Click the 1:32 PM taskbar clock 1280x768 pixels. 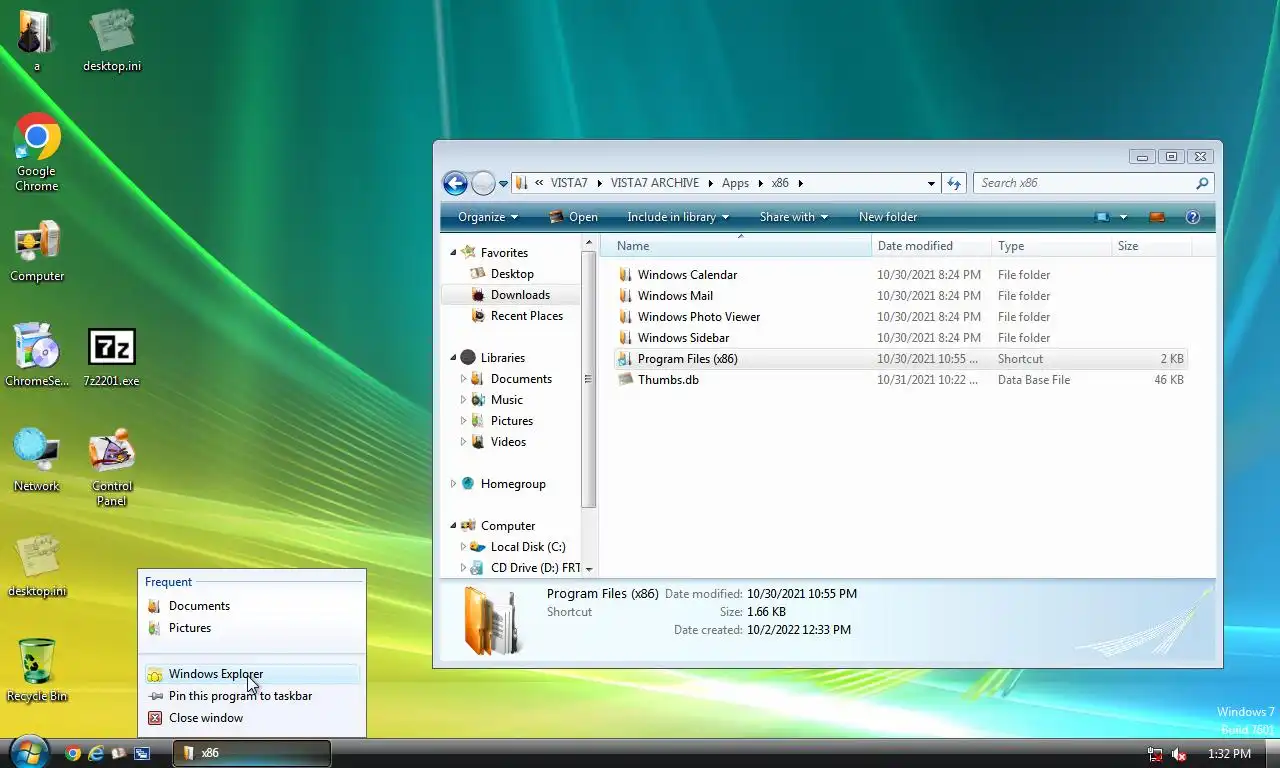tap(1229, 754)
